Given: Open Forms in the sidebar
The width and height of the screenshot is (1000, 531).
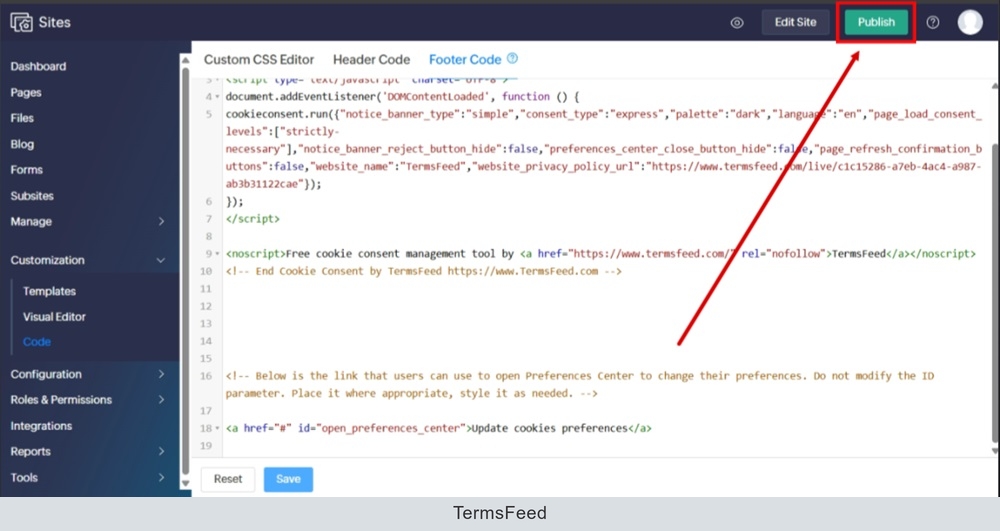Looking at the screenshot, I should click(26, 170).
